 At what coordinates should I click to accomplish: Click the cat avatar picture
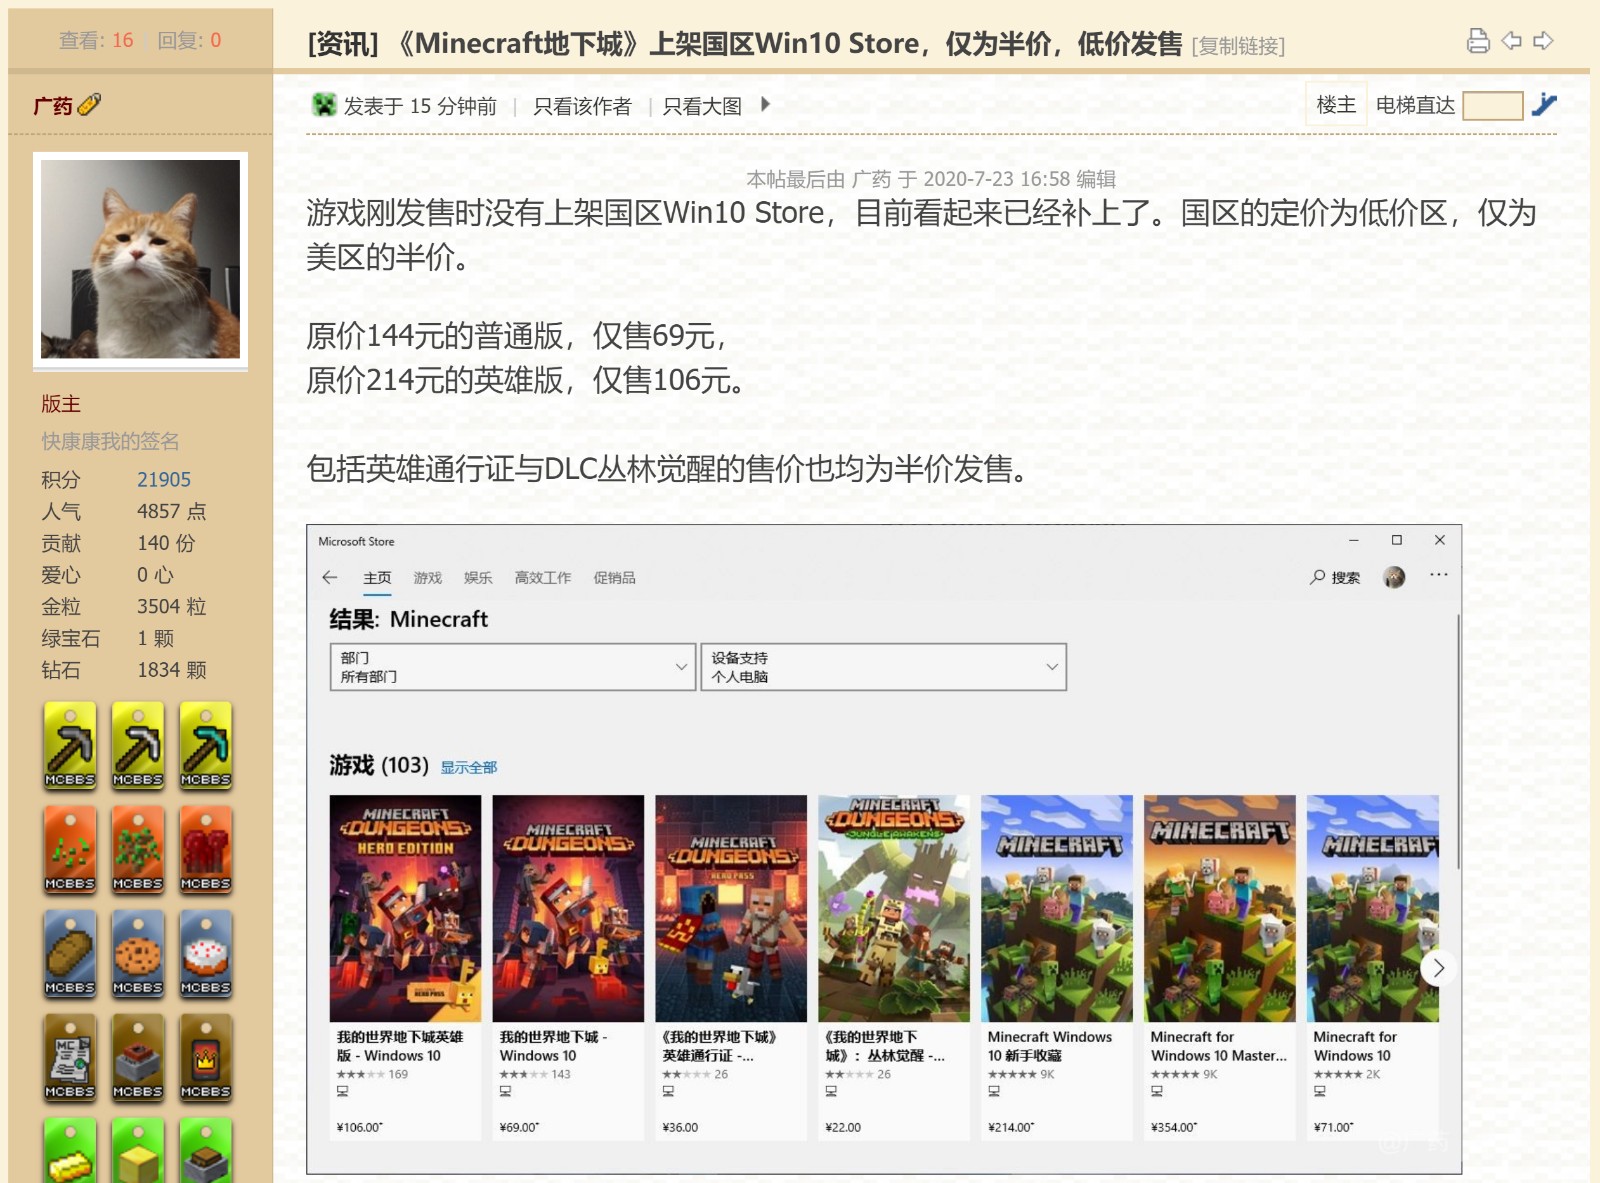[140, 259]
